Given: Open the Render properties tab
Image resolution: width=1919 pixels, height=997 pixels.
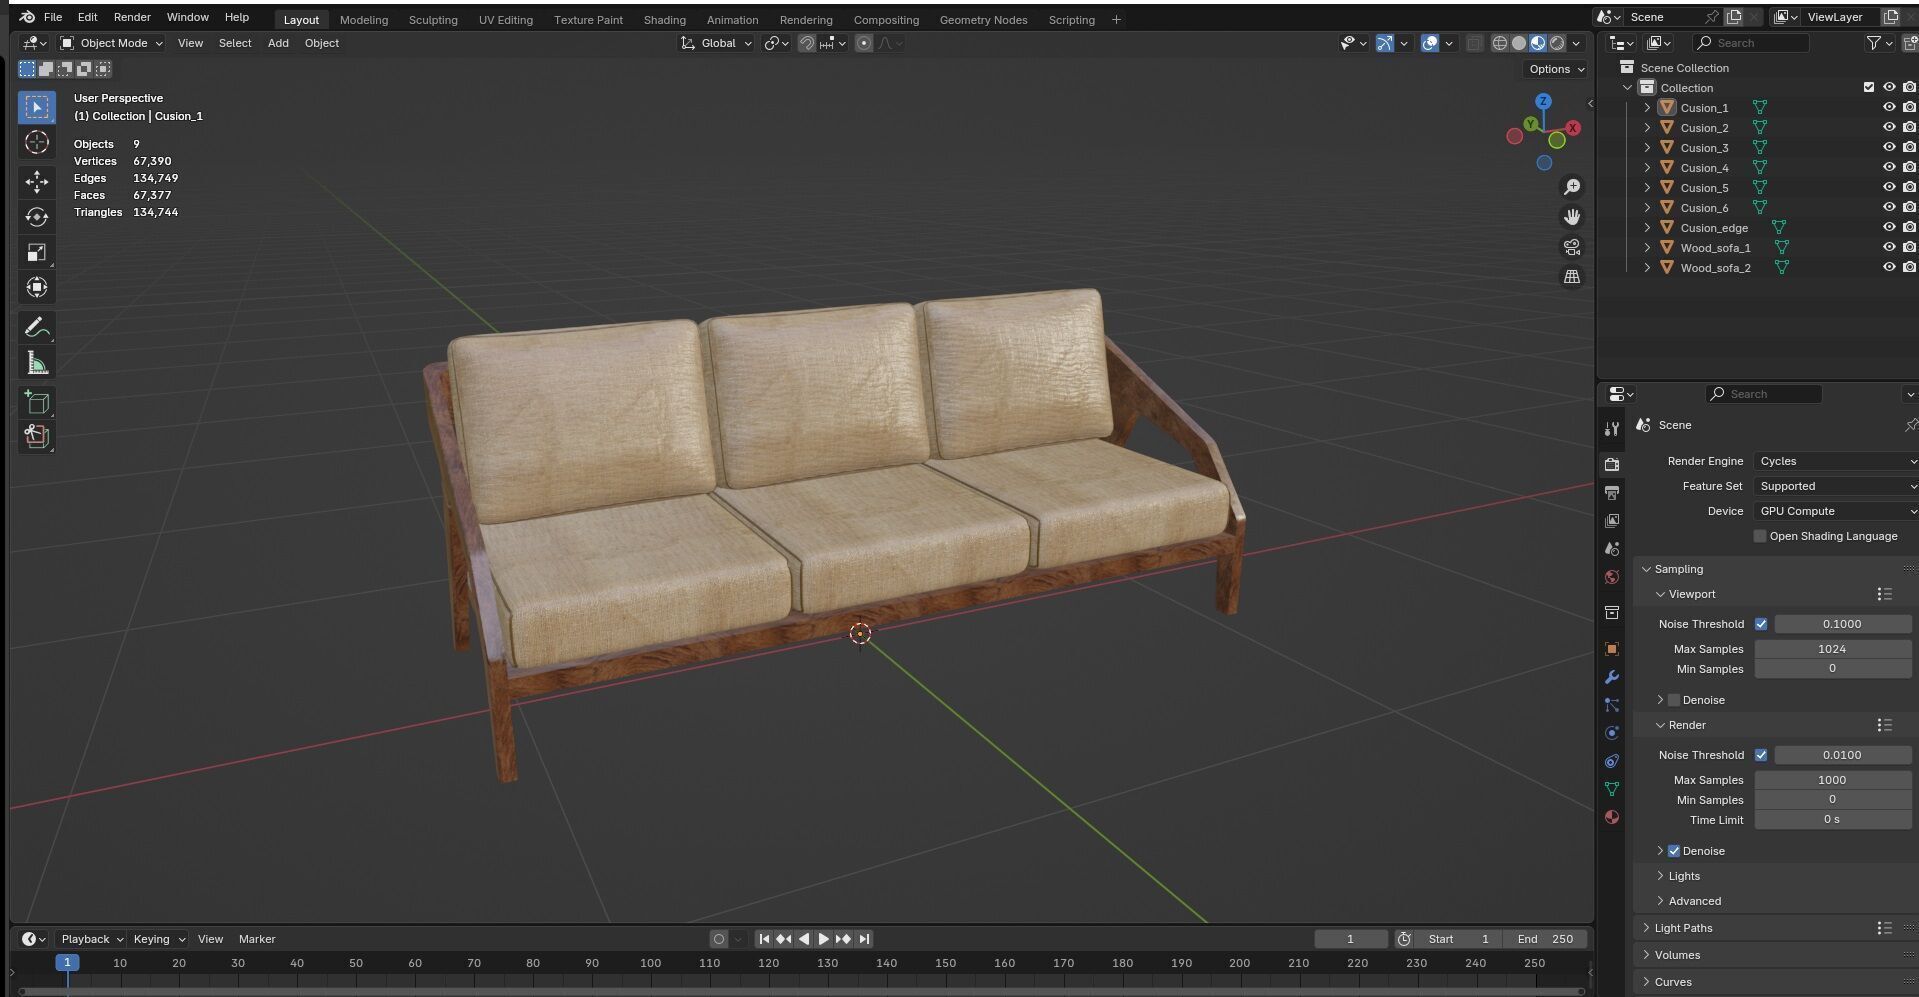Looking at the screenshot, I should click(1611, 464).
